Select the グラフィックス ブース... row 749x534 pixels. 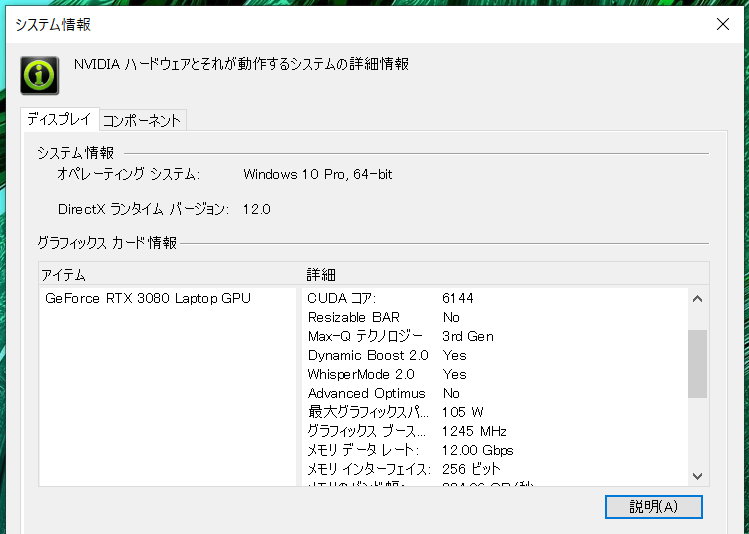494,431
